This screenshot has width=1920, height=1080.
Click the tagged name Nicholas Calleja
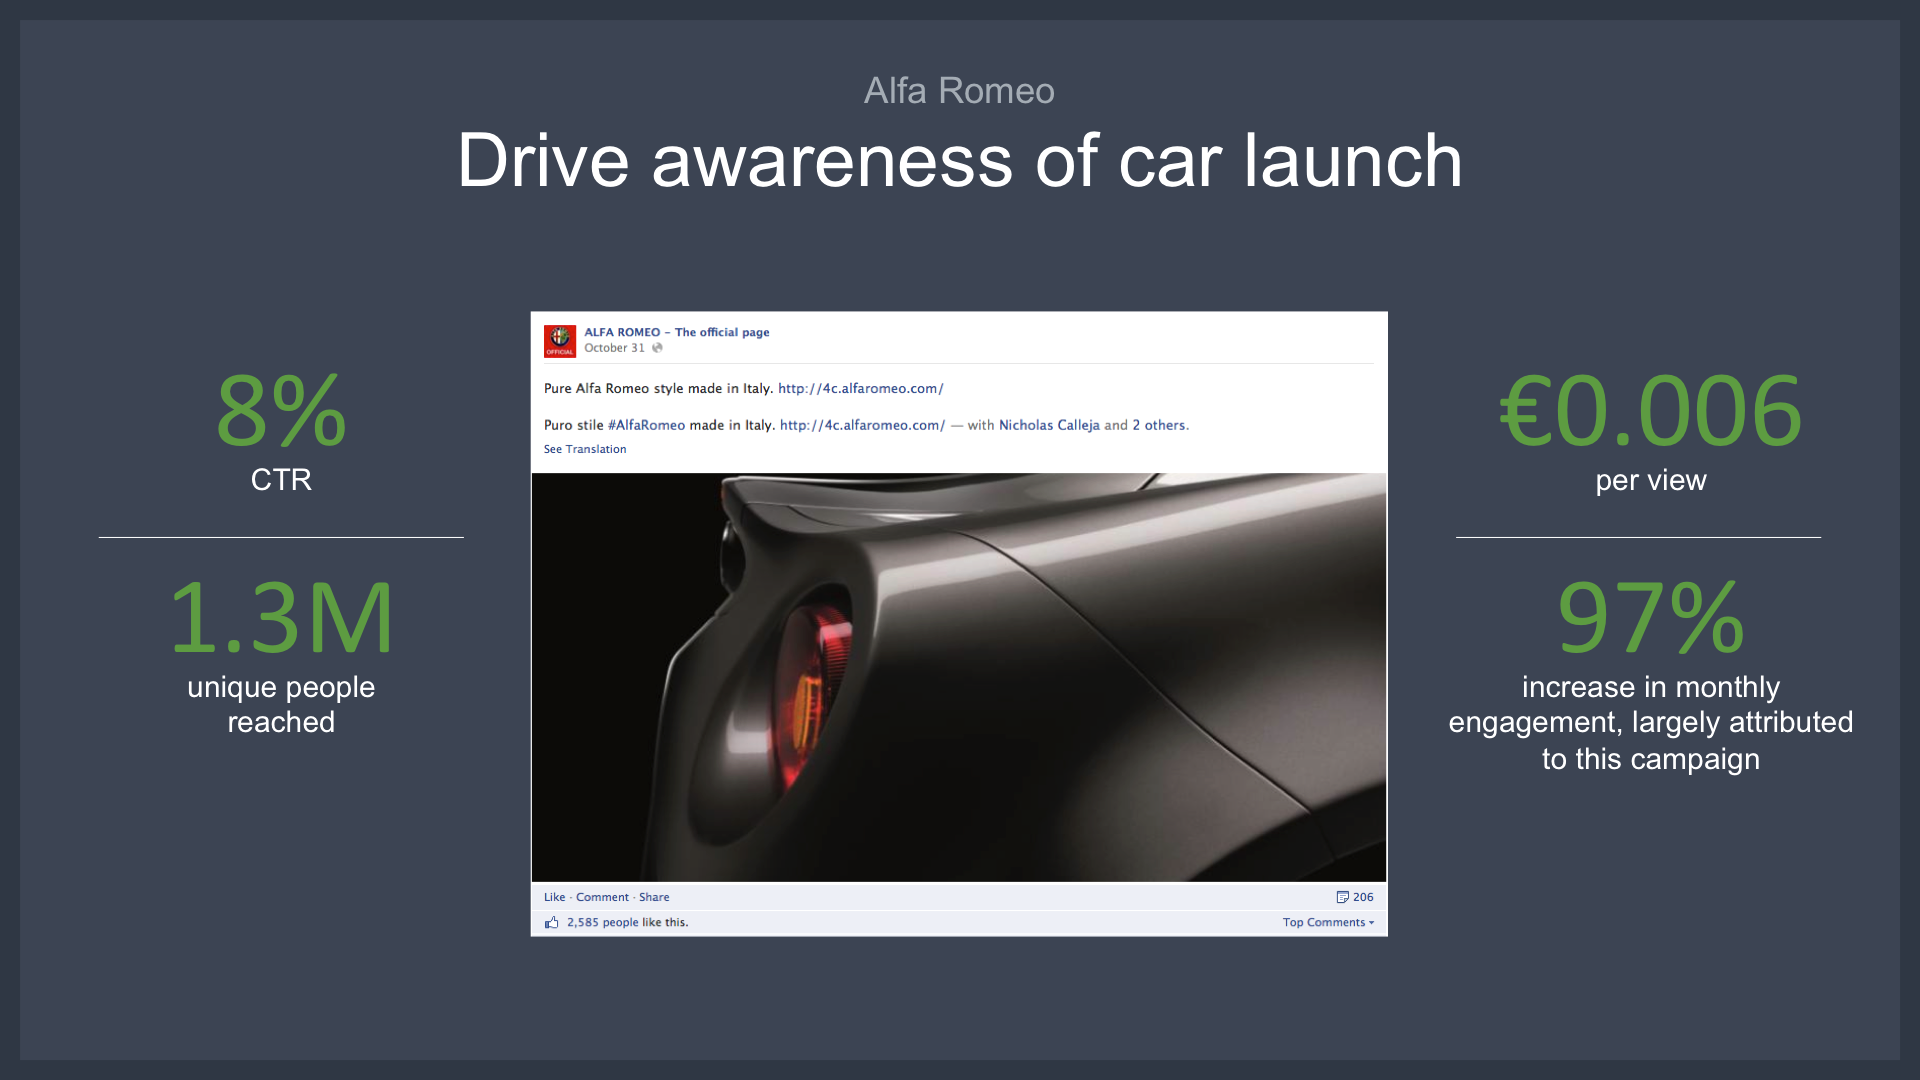[1048, 425]
